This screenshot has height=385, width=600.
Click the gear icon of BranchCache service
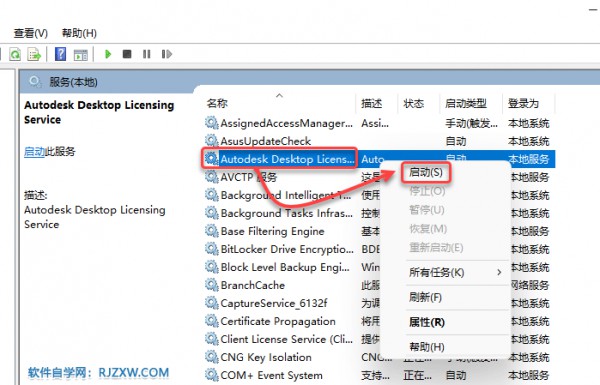211,285
